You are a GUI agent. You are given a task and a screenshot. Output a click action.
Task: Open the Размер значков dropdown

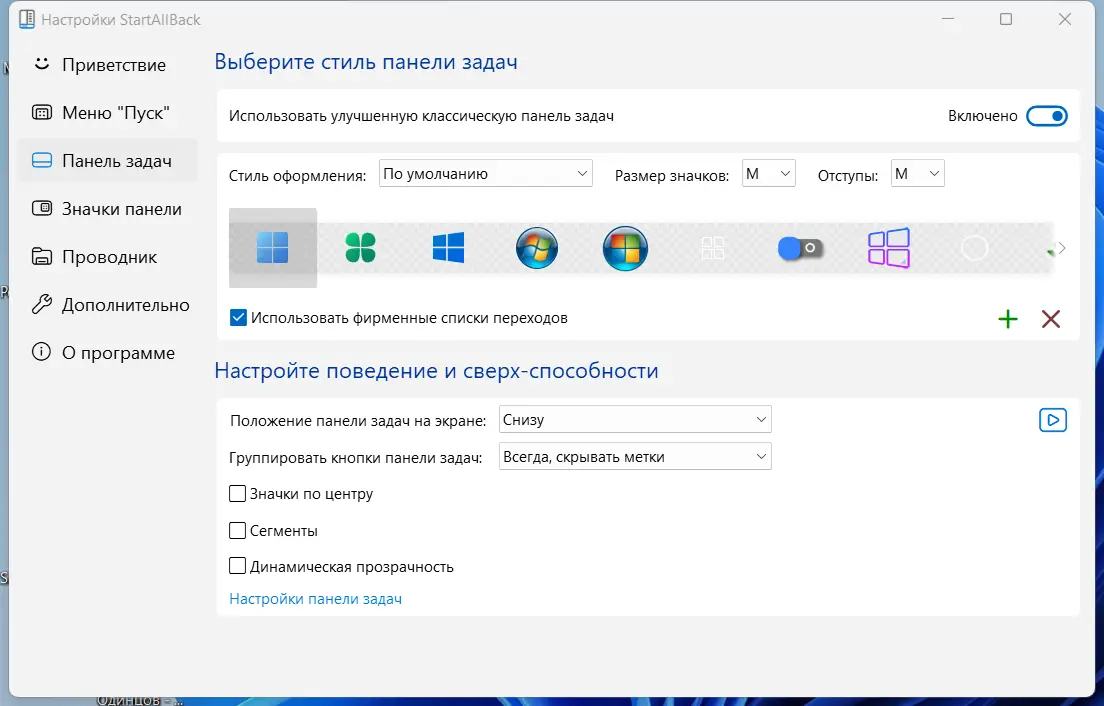pos(769,173)
